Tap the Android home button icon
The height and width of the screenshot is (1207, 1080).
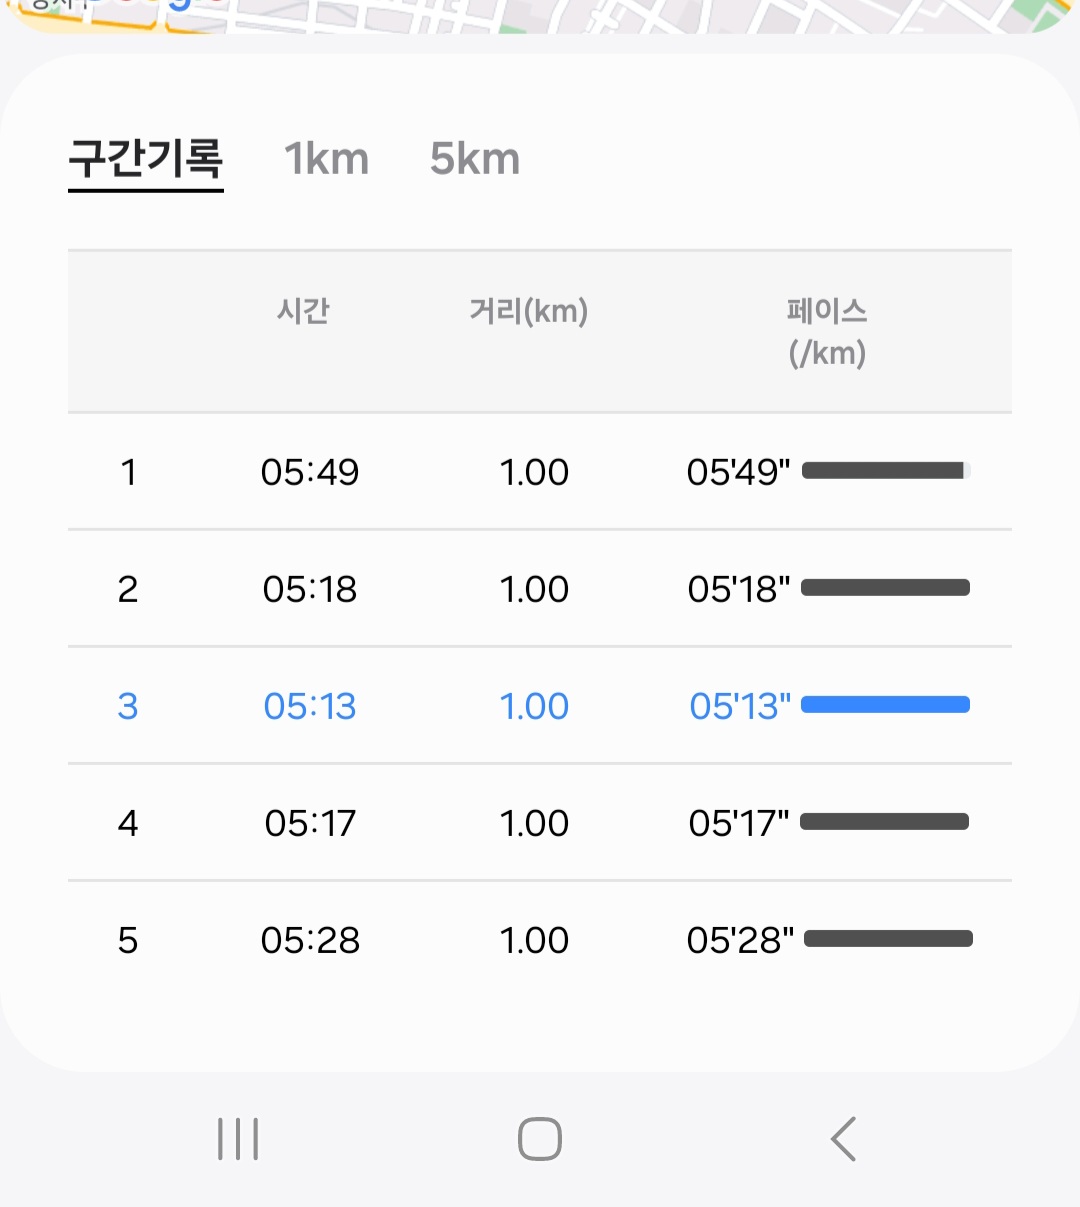[x=540, y=1139]
